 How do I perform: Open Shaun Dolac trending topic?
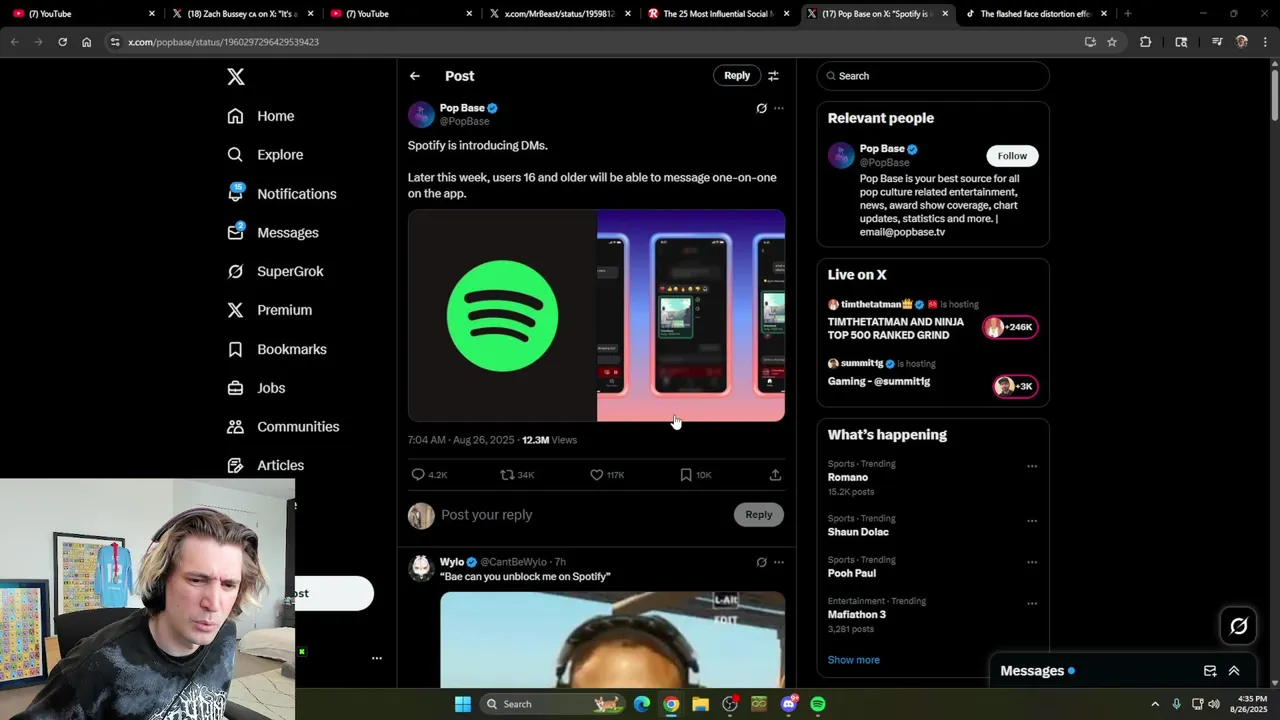coord(858,532)
